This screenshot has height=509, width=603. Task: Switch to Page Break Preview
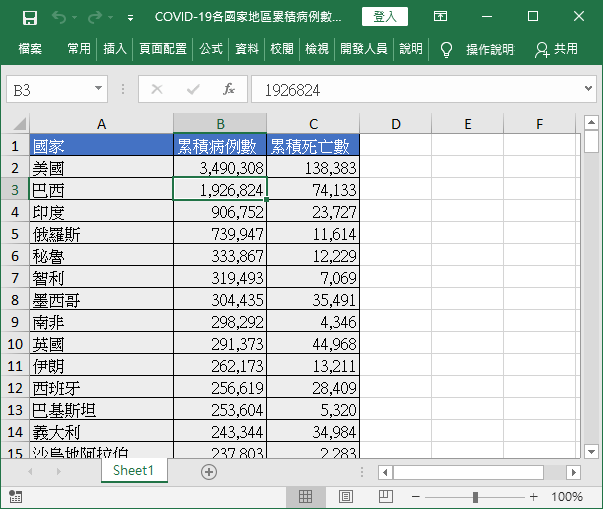tap(386, 497)
